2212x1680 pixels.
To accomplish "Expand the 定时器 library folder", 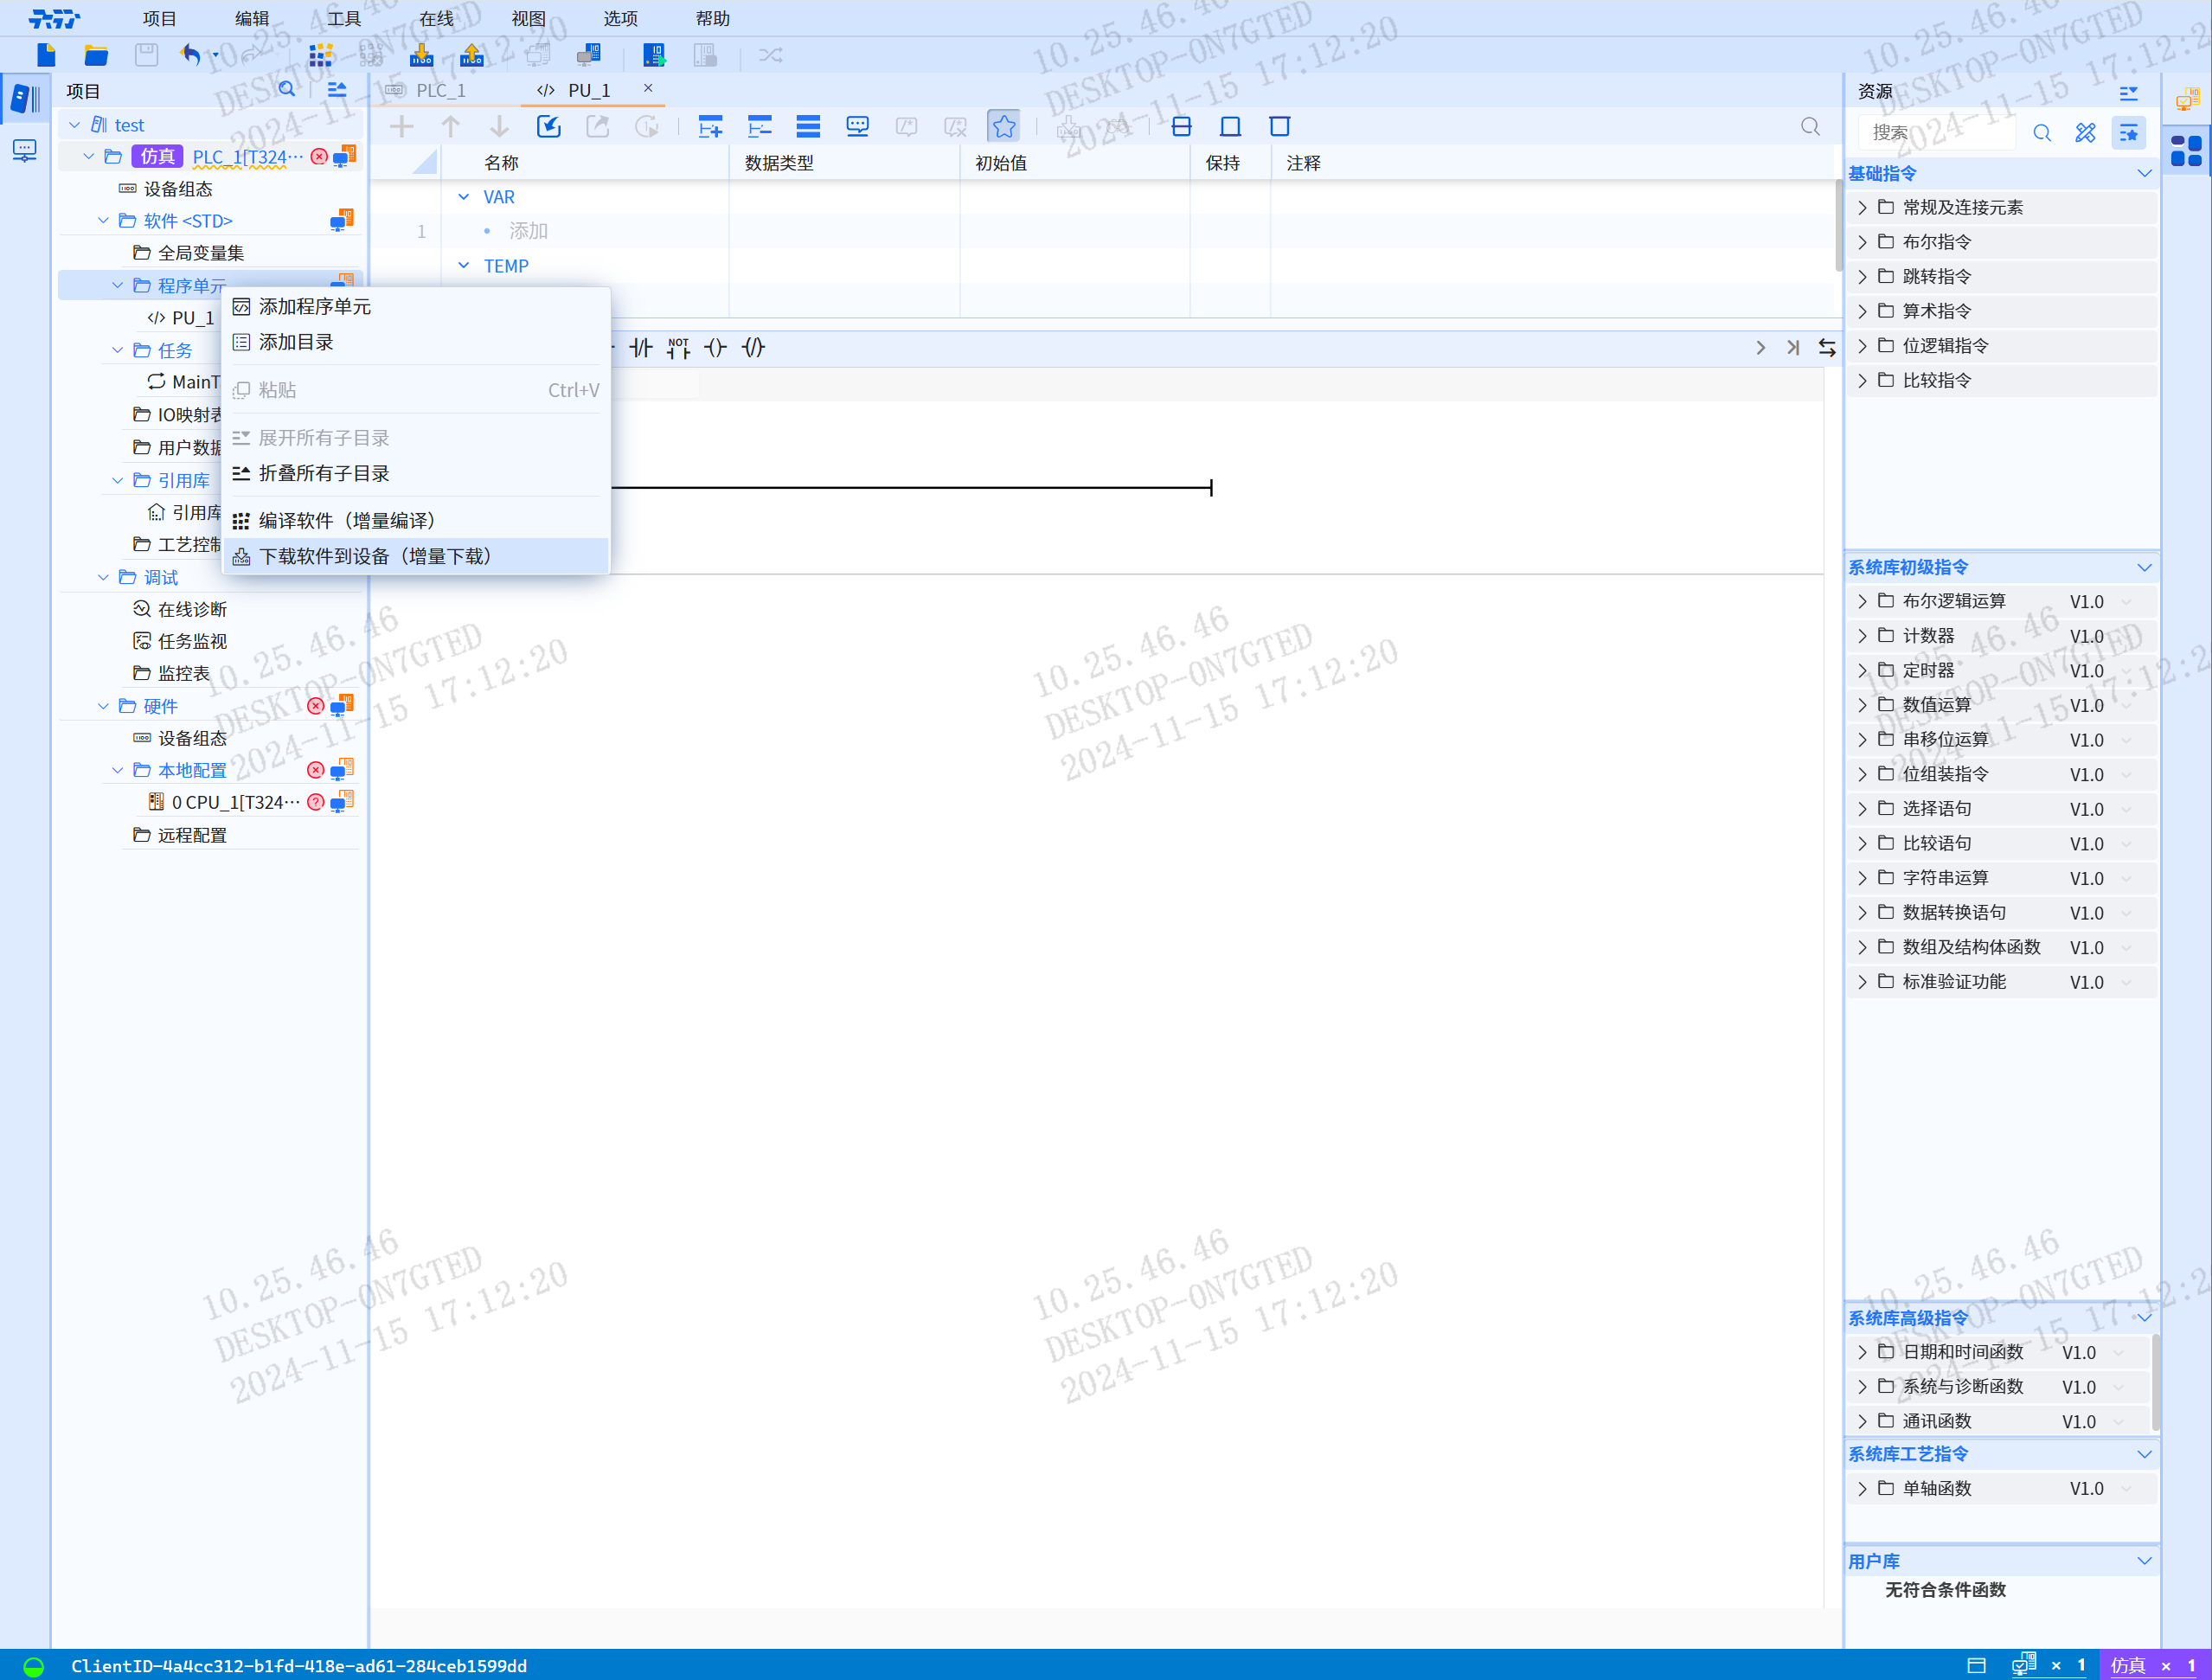I will (x=1862, y=671).
